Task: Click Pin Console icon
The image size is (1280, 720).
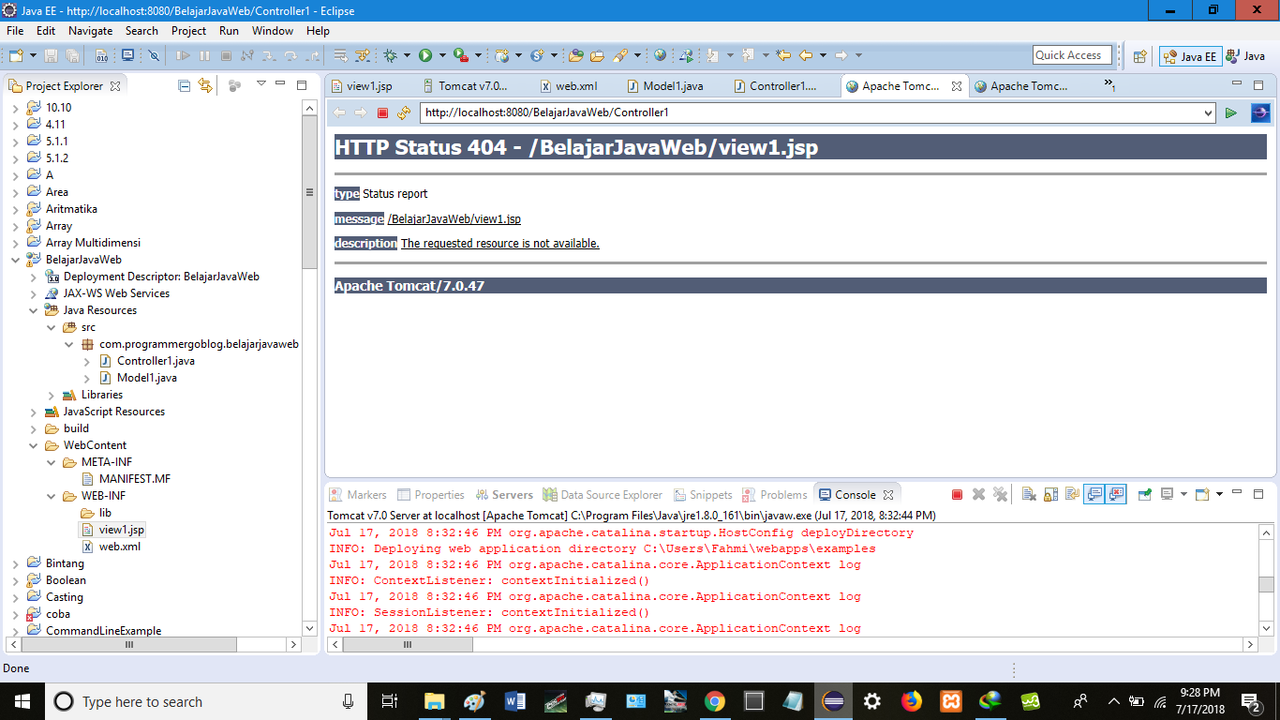Action: pyautogui.click(x=1145, y=494)
